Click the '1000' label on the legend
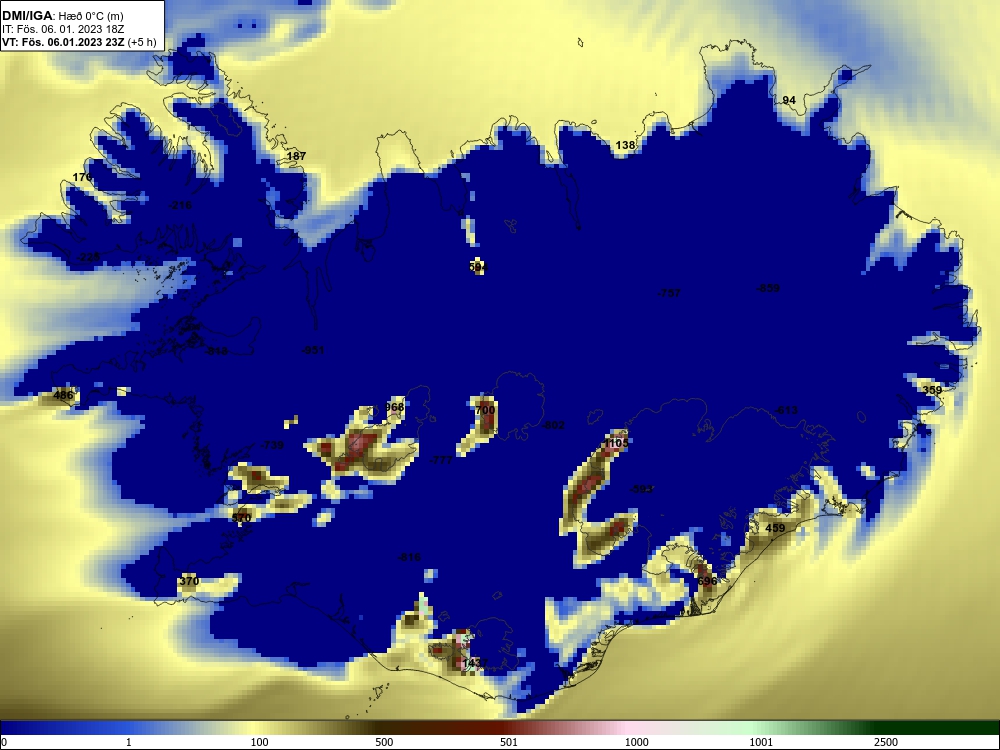 pos(636,742)
